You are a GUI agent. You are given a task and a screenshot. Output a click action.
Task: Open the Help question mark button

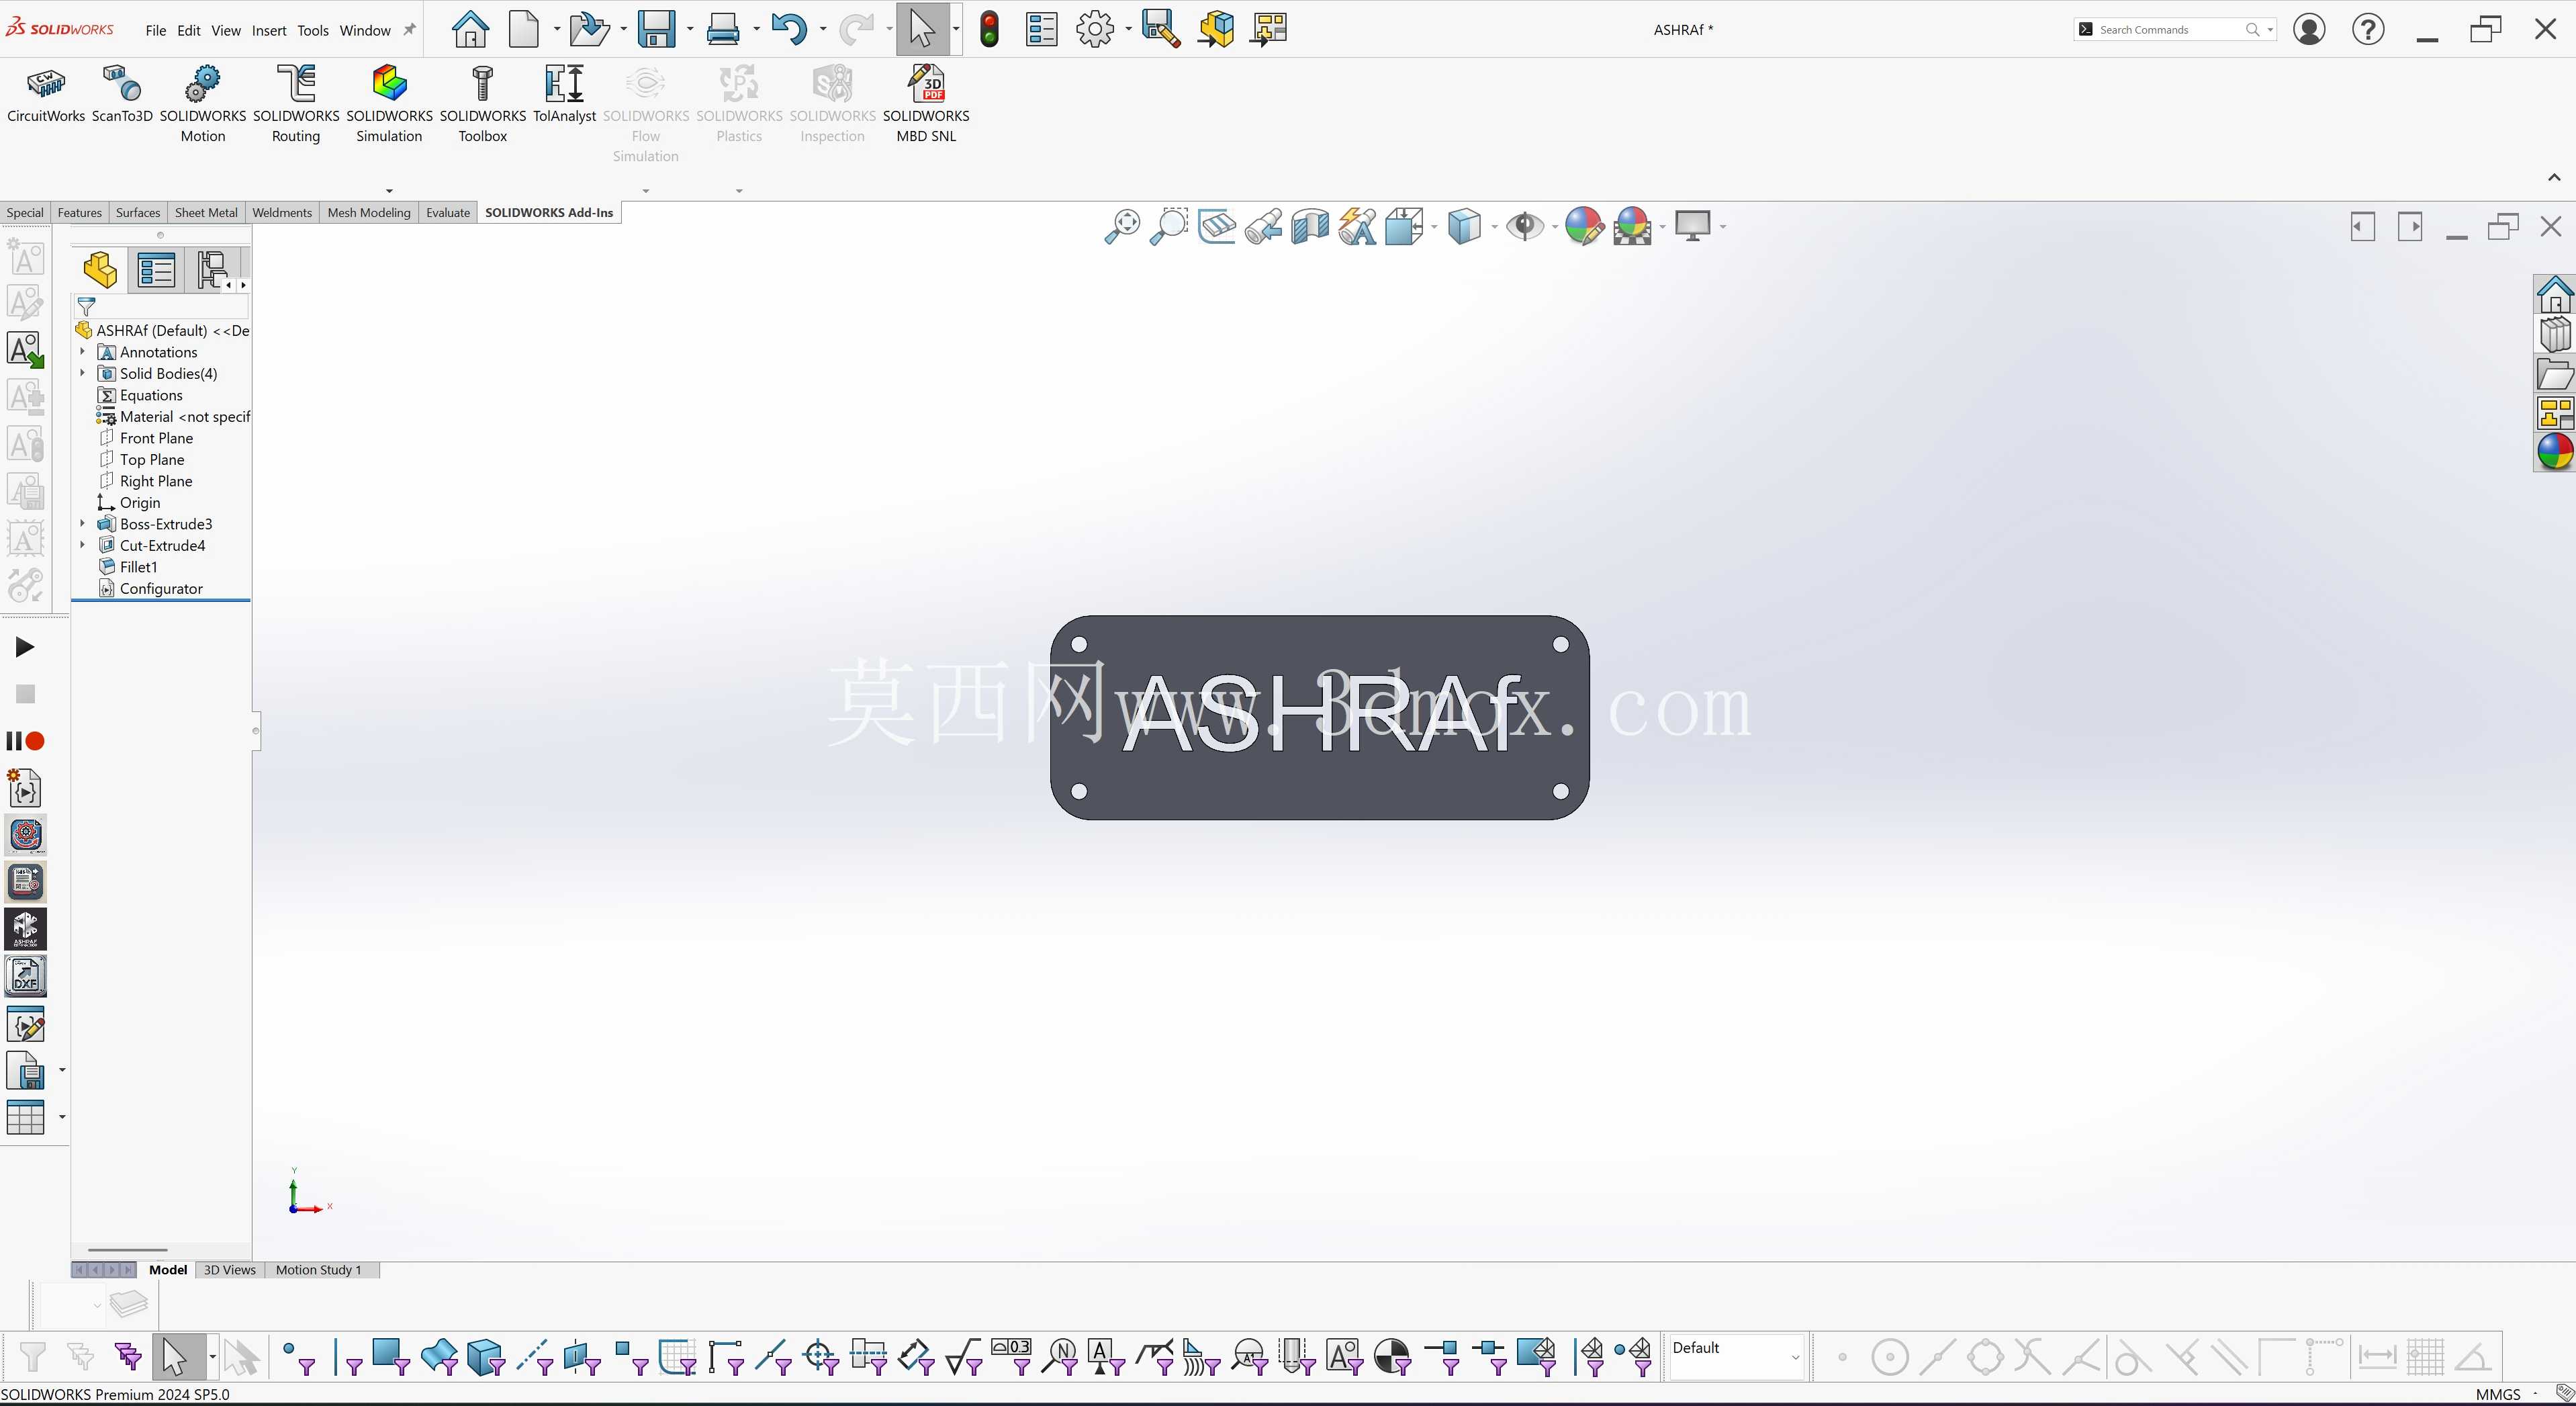(2368, 29)
